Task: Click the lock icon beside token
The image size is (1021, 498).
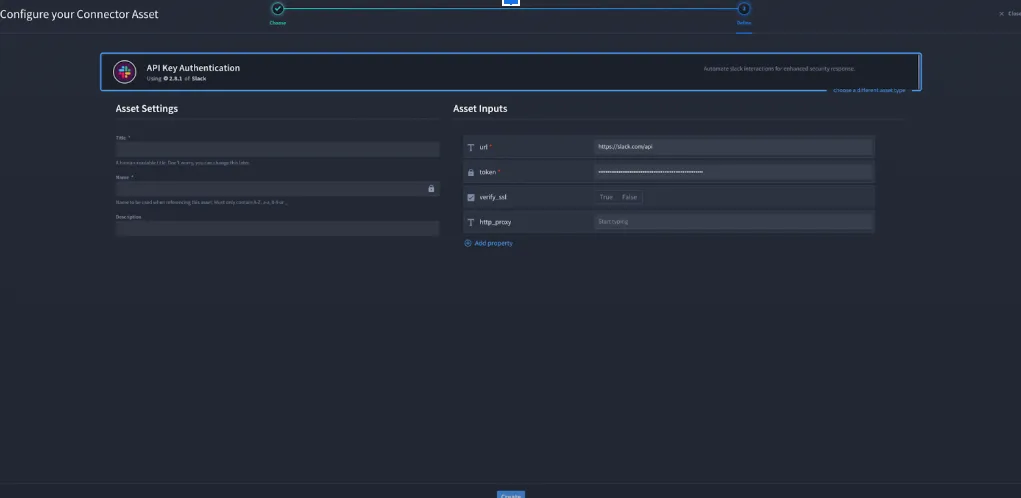Action: 471,173
